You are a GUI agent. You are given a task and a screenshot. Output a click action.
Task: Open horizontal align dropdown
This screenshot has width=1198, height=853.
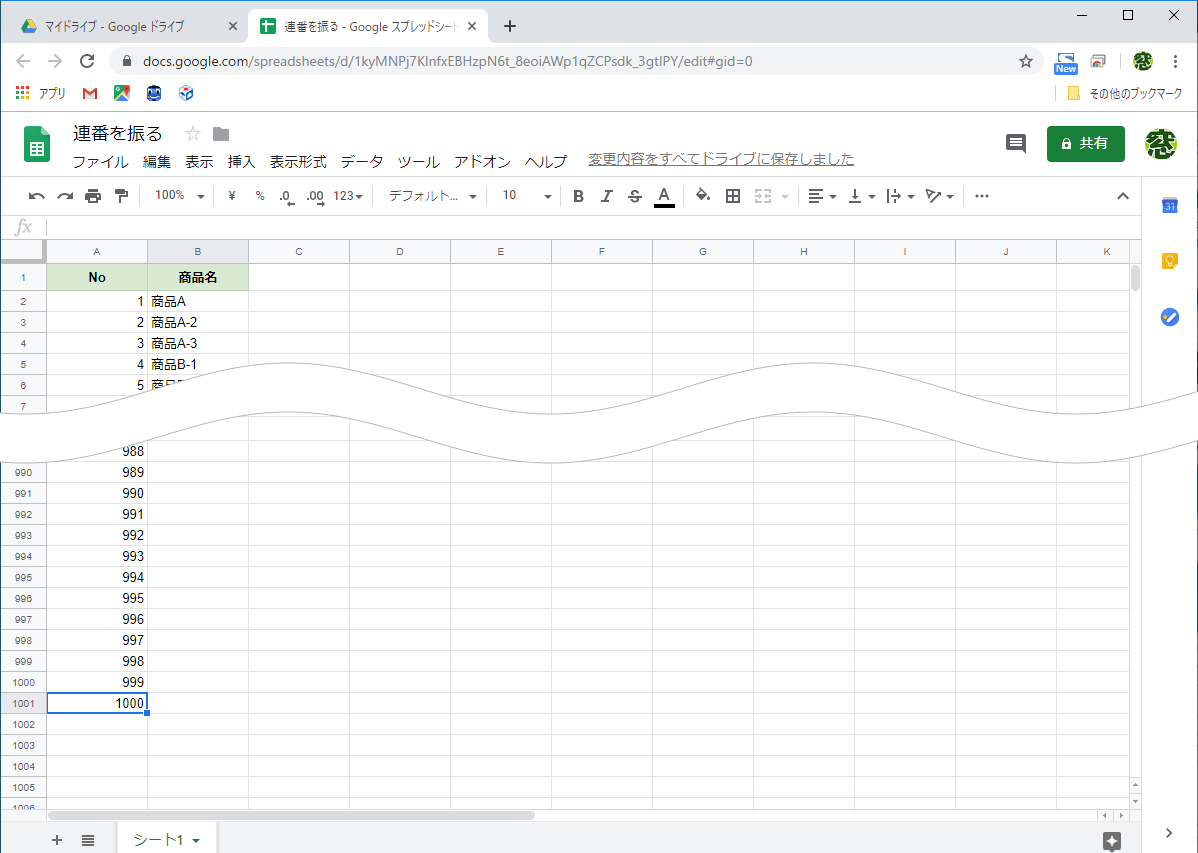point(822,196)
